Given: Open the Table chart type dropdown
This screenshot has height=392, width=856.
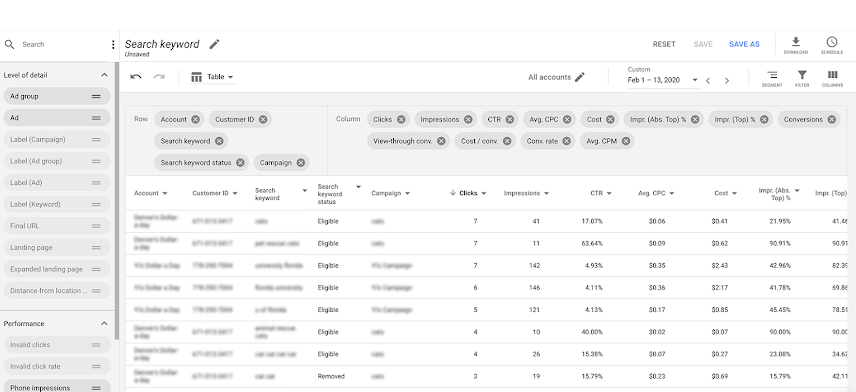Looking at the screenshot, I should [212, 77].
